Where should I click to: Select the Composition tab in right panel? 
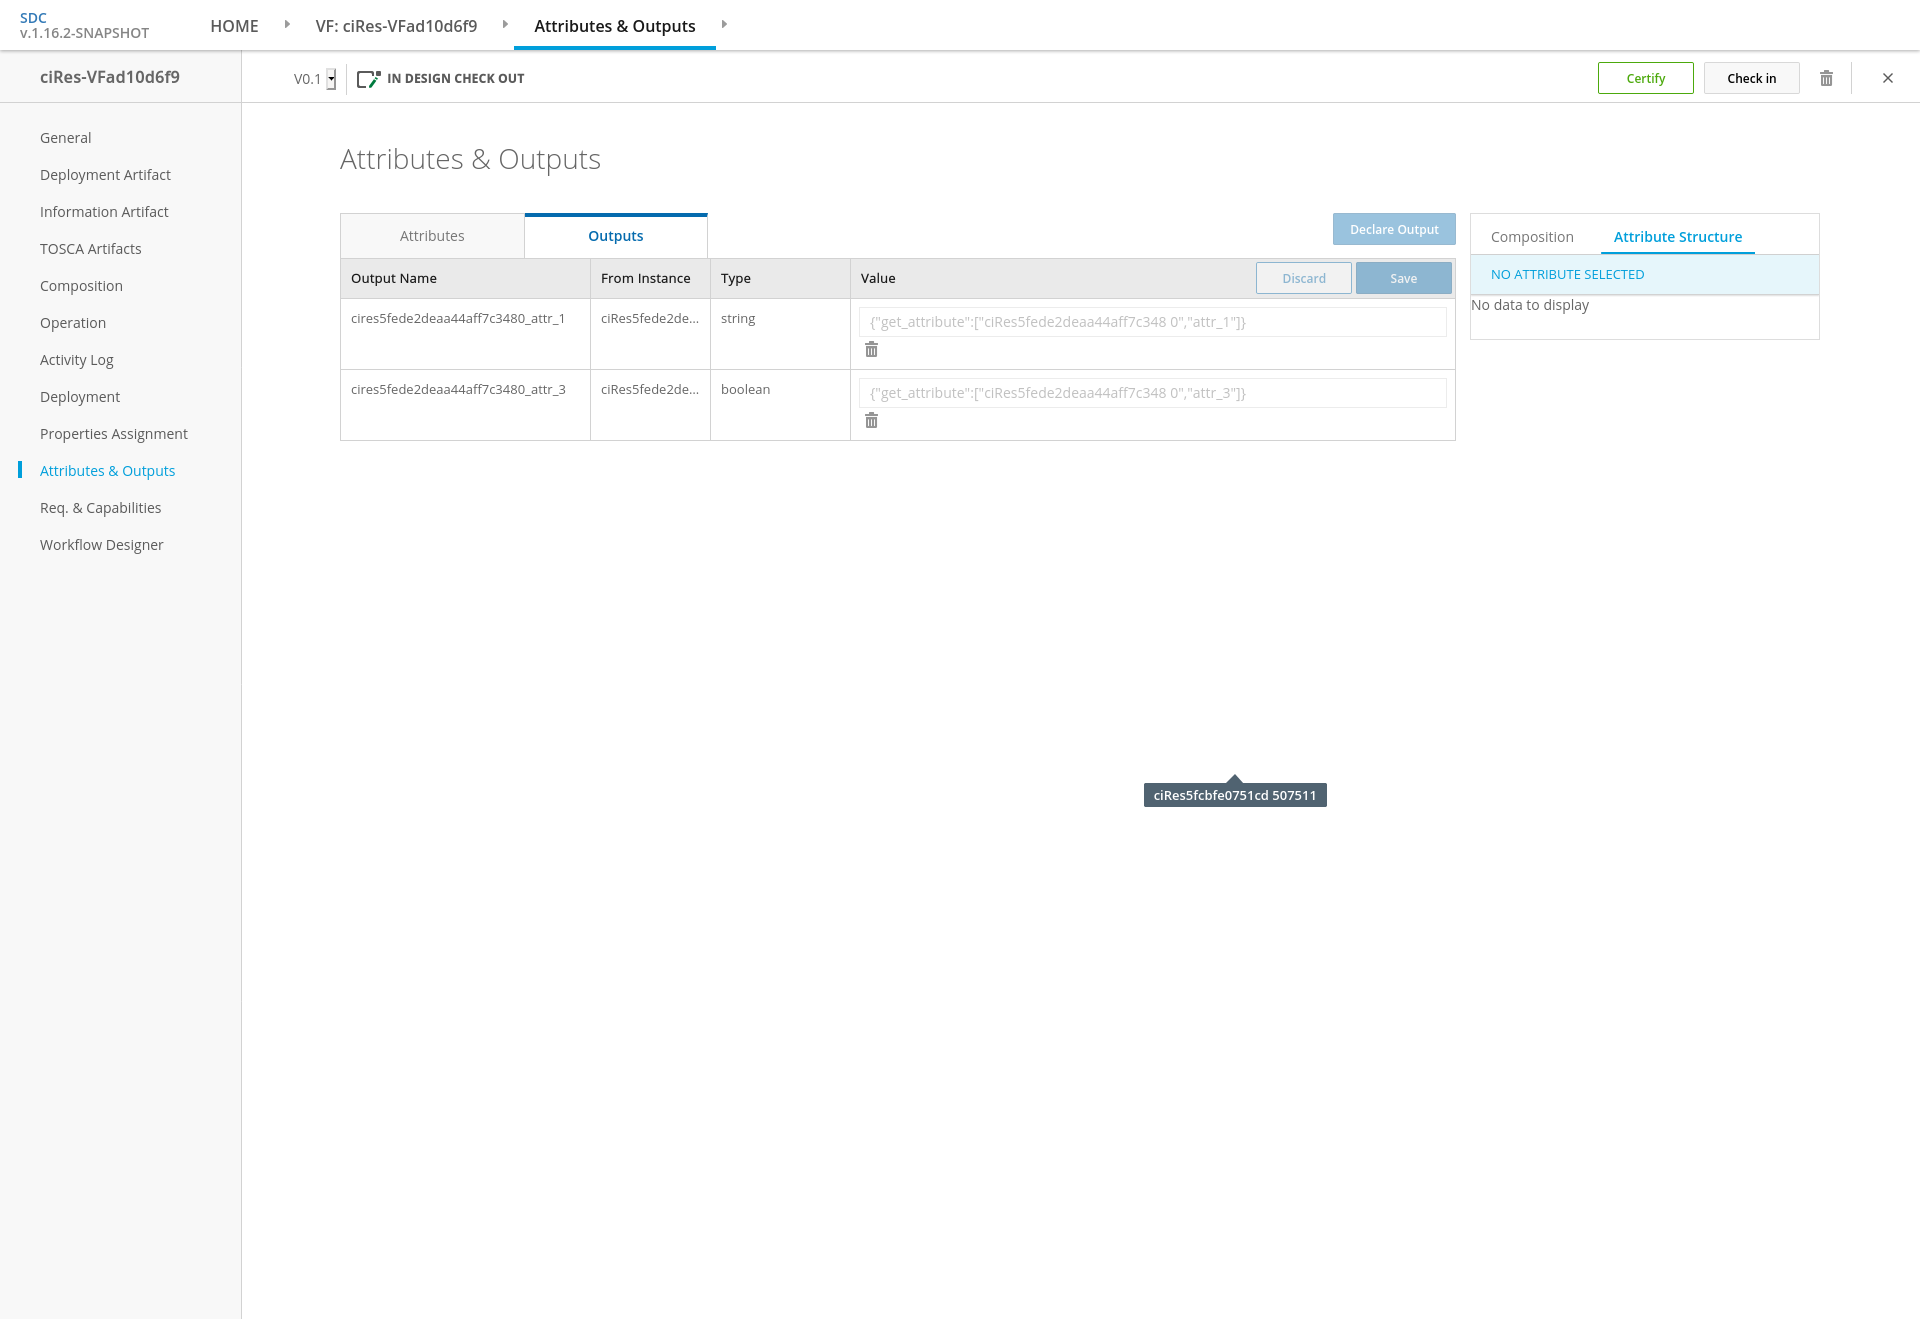1532,237
